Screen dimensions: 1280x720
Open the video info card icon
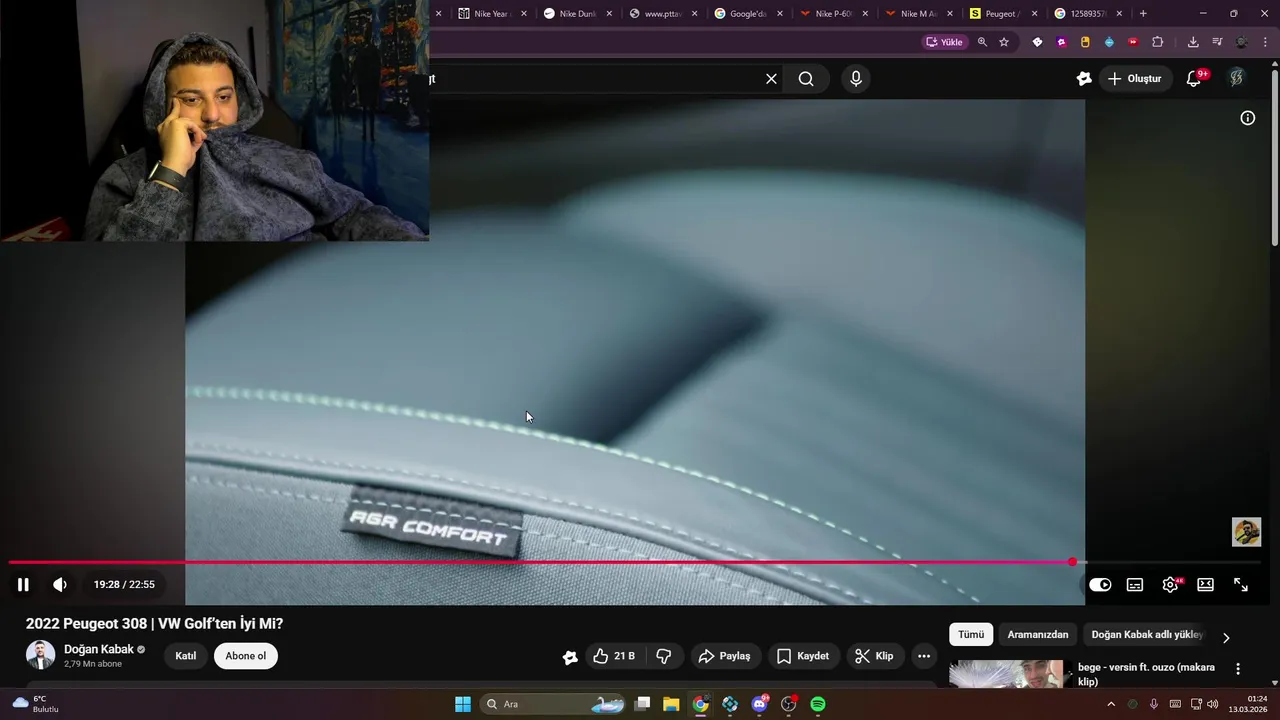pos(1248,118)
